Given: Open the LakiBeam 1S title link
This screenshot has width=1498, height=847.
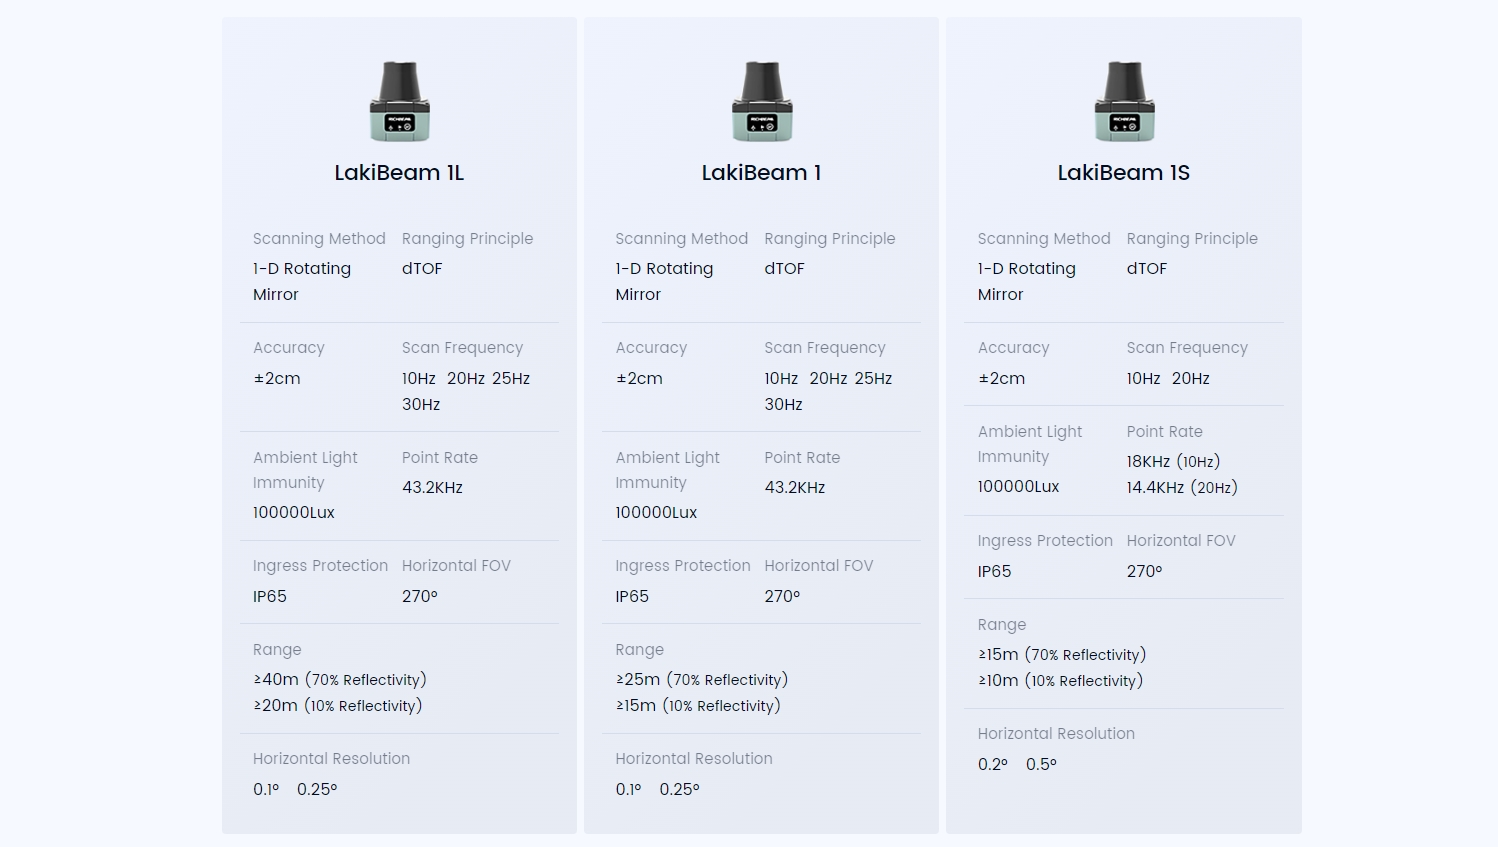Looking at the screenshot, I should (1123, 172).
